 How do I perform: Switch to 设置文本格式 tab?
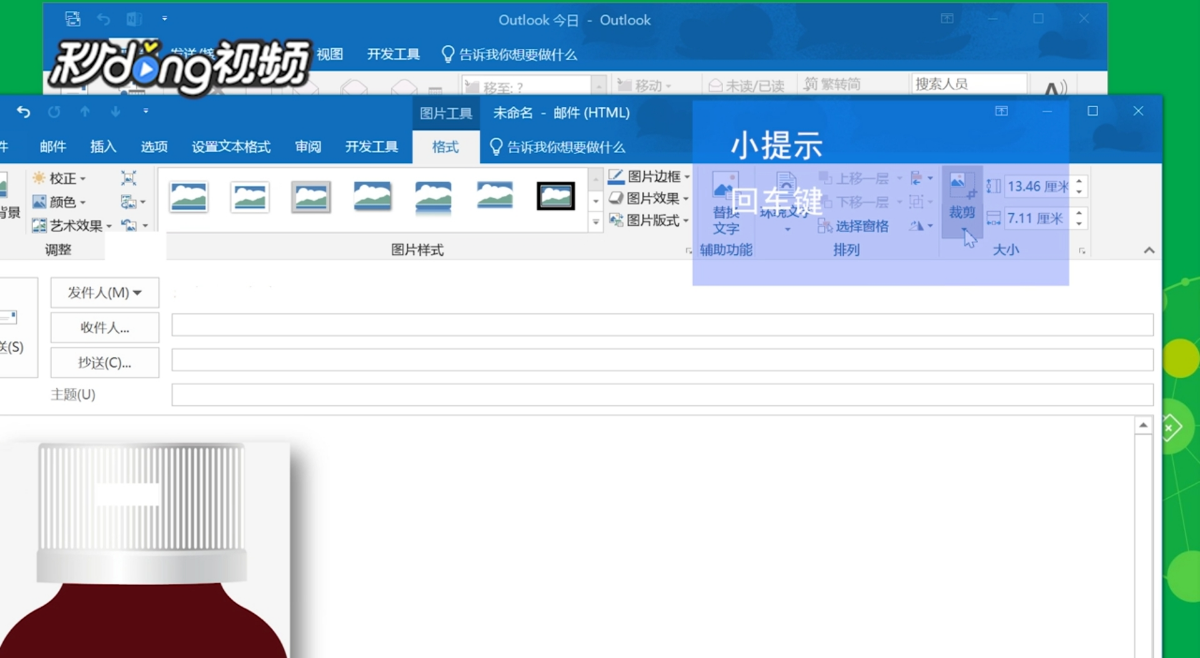point(231,147)
